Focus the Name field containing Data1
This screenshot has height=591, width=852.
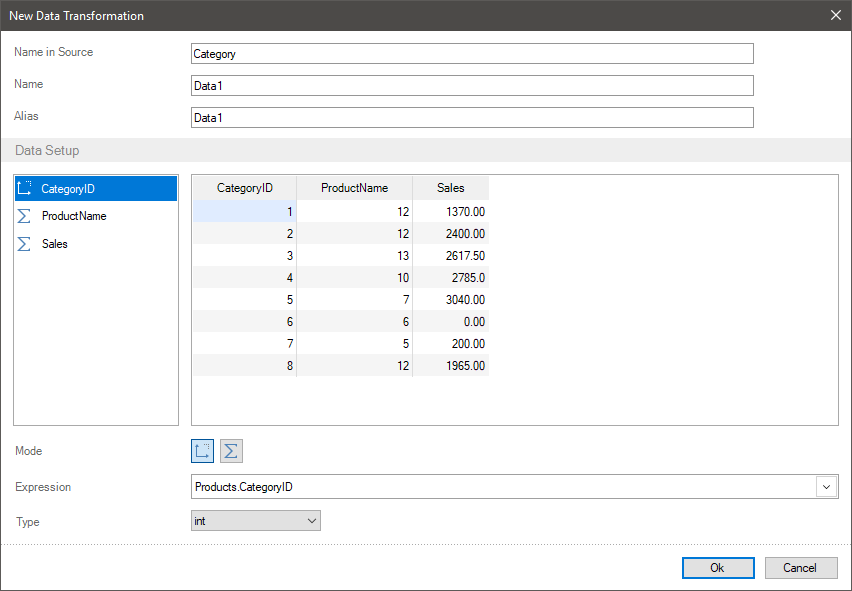pyautogui.click(x=471, y=86)
